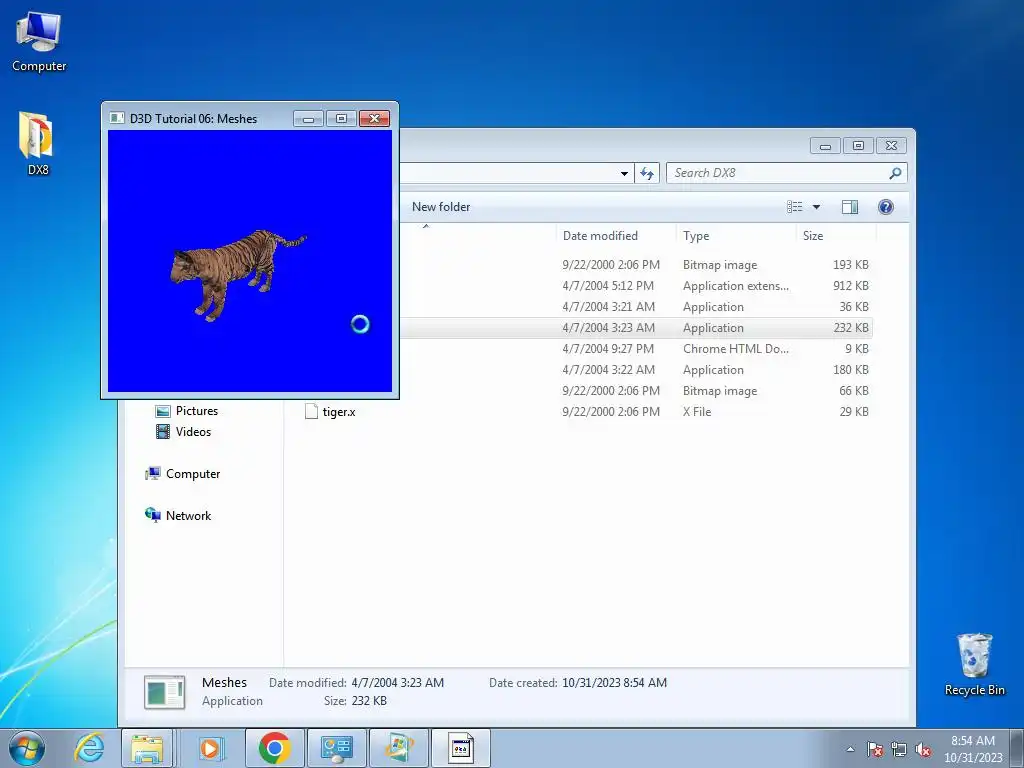Open the Action Center flag icon
Viewport: 1024px width, 768px height.
point(874,750)
